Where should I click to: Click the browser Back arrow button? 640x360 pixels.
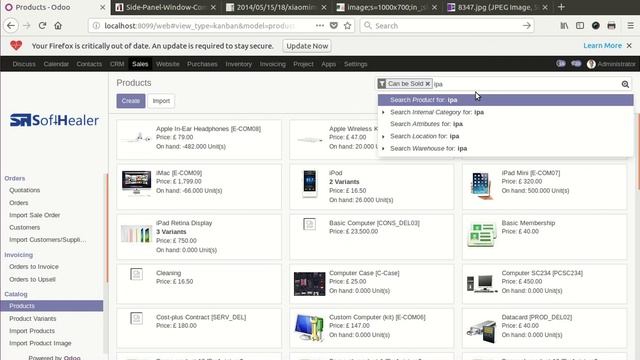[x=11, y=26]
